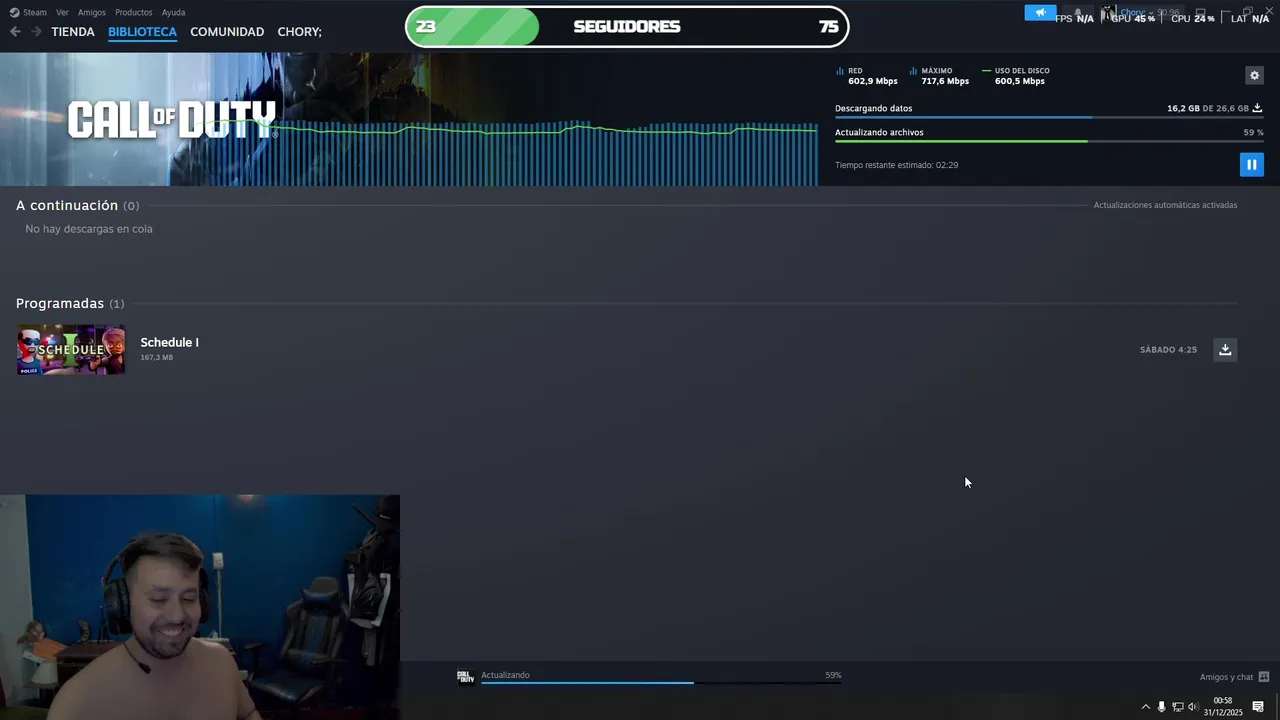Click the 'Programadas' section heading
This screenshot has width=1280, height=720.
click(x=60, y=303)
